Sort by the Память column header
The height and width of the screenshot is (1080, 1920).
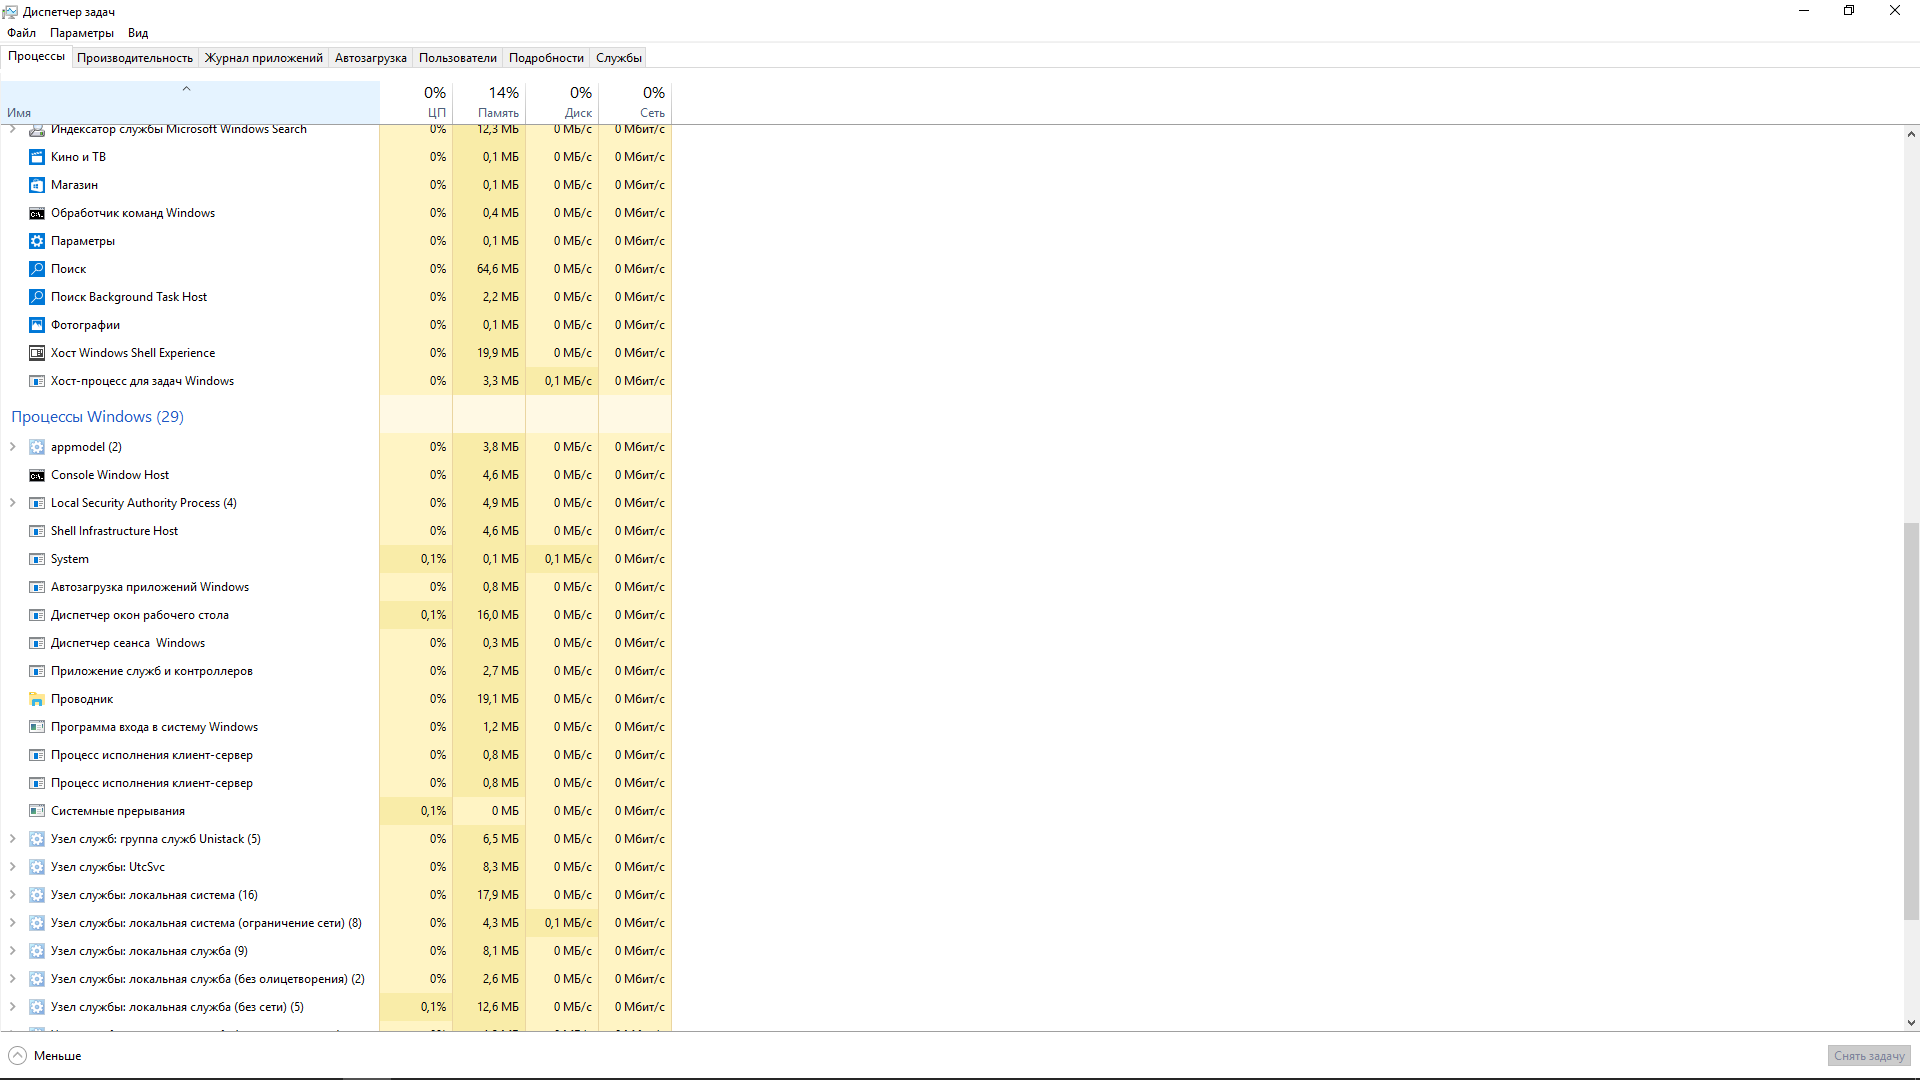click(497, 102)
